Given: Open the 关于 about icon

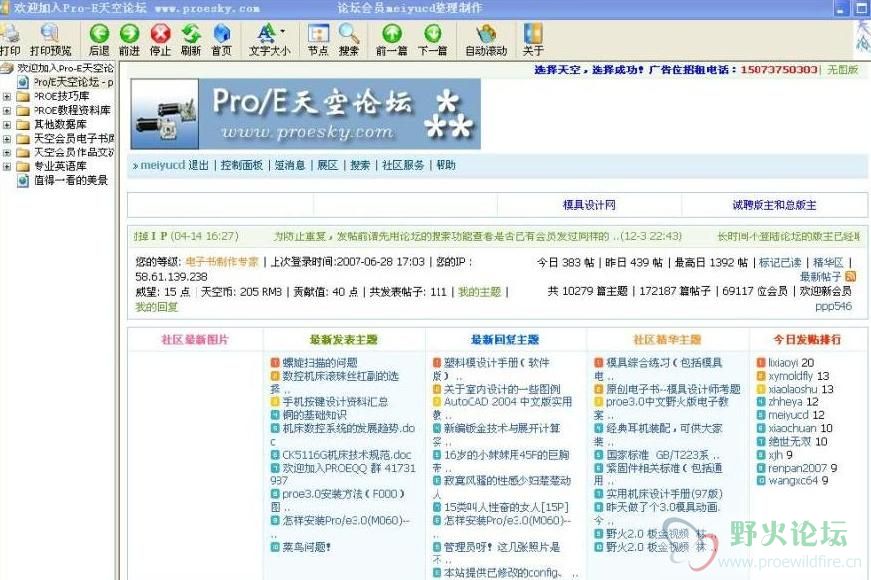Looking at the screenshot, I should click(533, 34).
